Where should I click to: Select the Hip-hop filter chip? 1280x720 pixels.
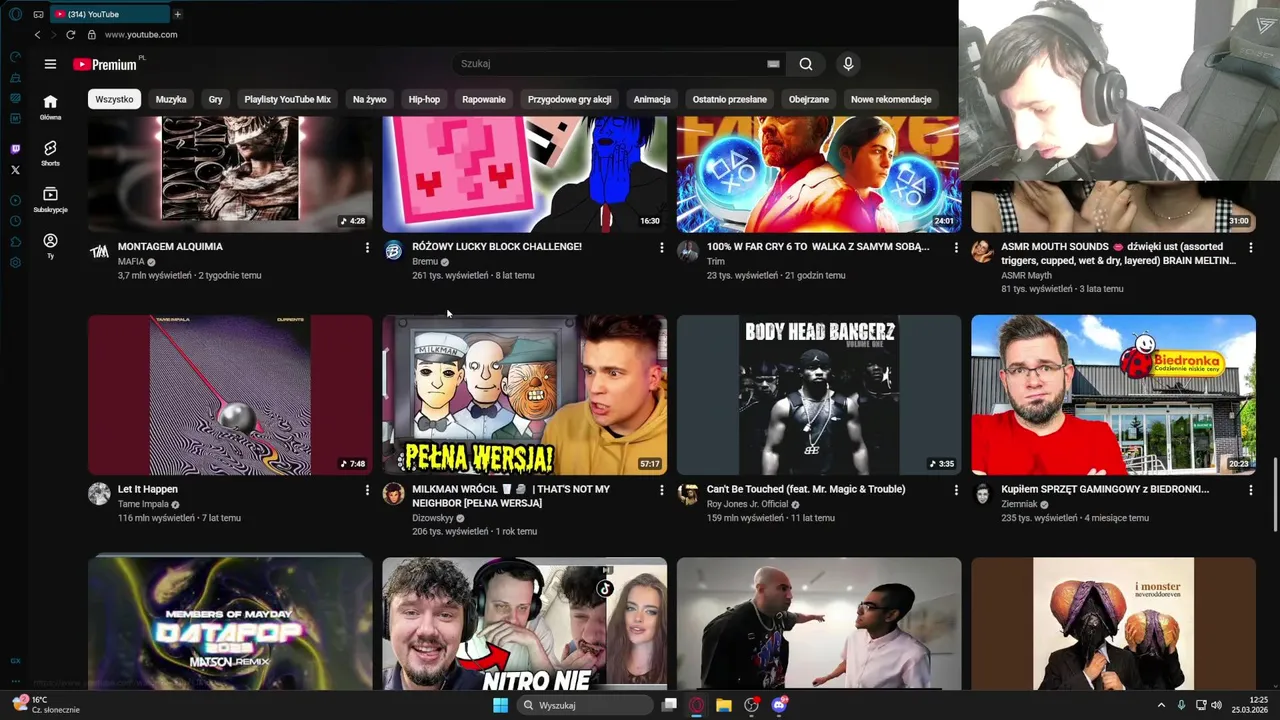[x=424, y=99]
